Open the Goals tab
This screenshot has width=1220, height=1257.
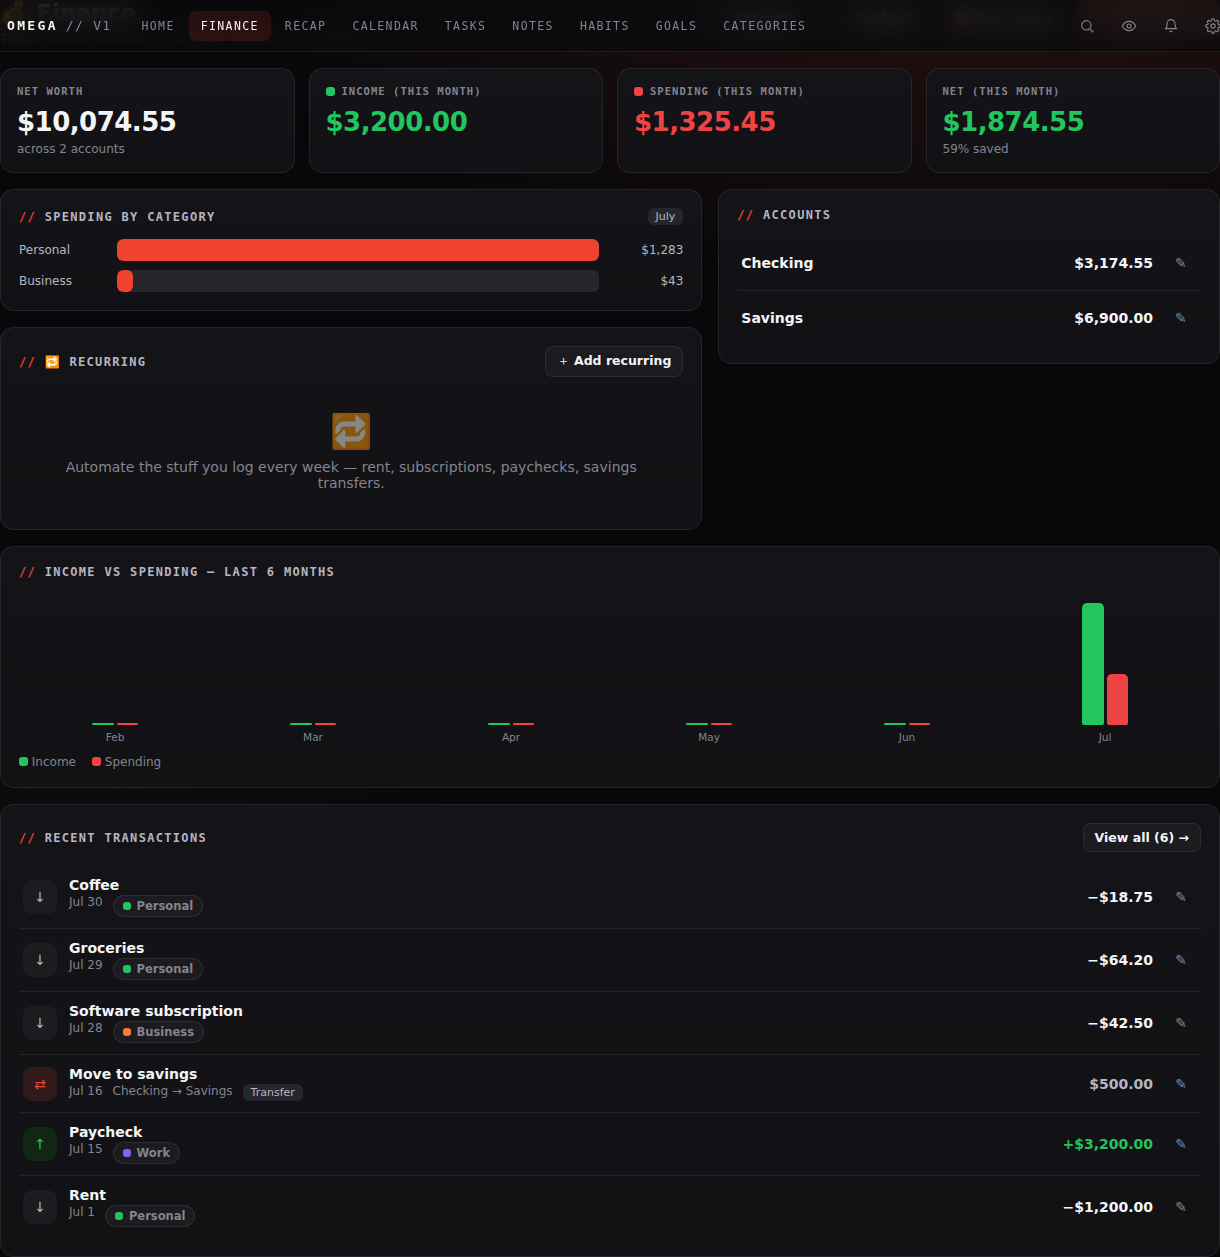click(x=676, y=26)
